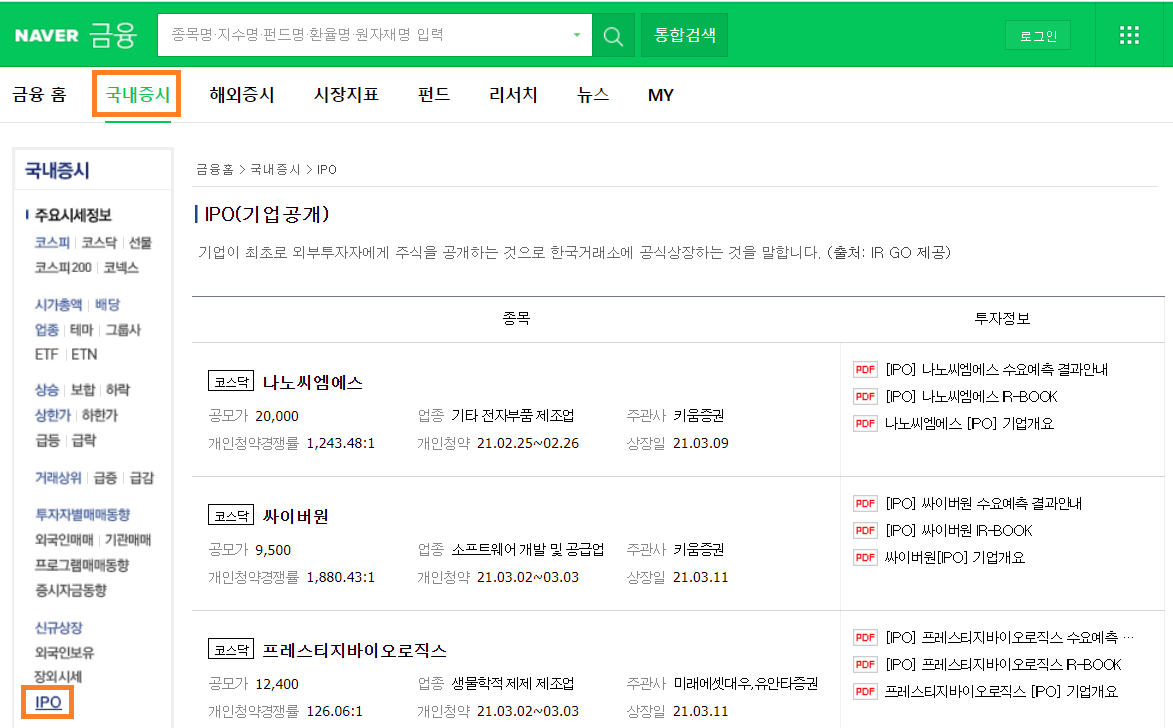Open 프레스티지바이오로직스 [IPO] 기업개요 document
The width and height of the screenshot is (1173, 728).
[x=1001, y=691]
